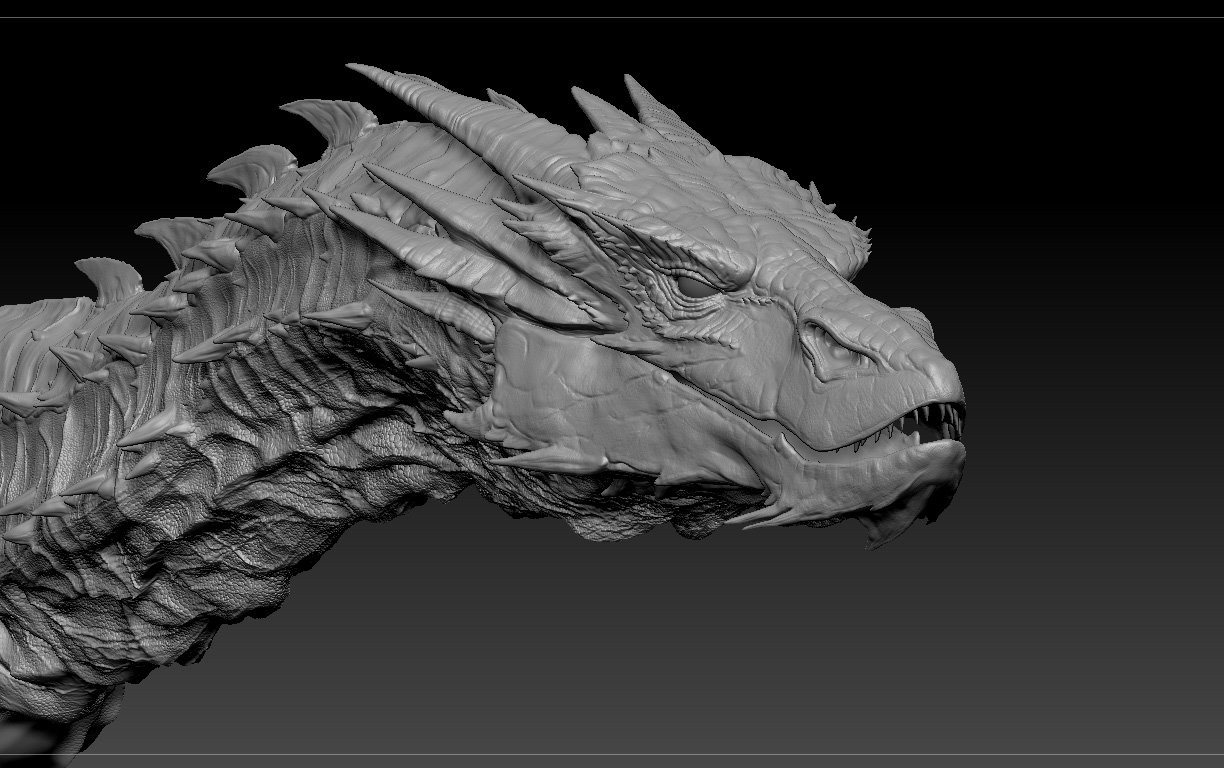
Task: Select the top horizontal canvas border line
Action: click(612, 17)
